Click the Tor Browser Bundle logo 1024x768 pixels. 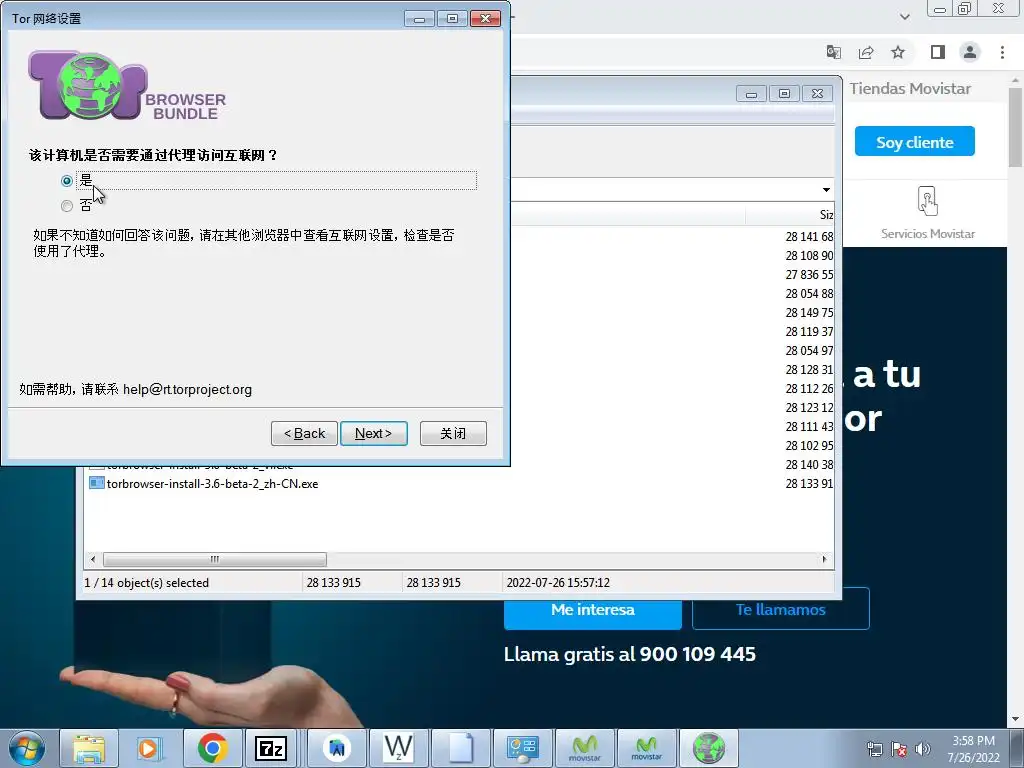point(127,86)
